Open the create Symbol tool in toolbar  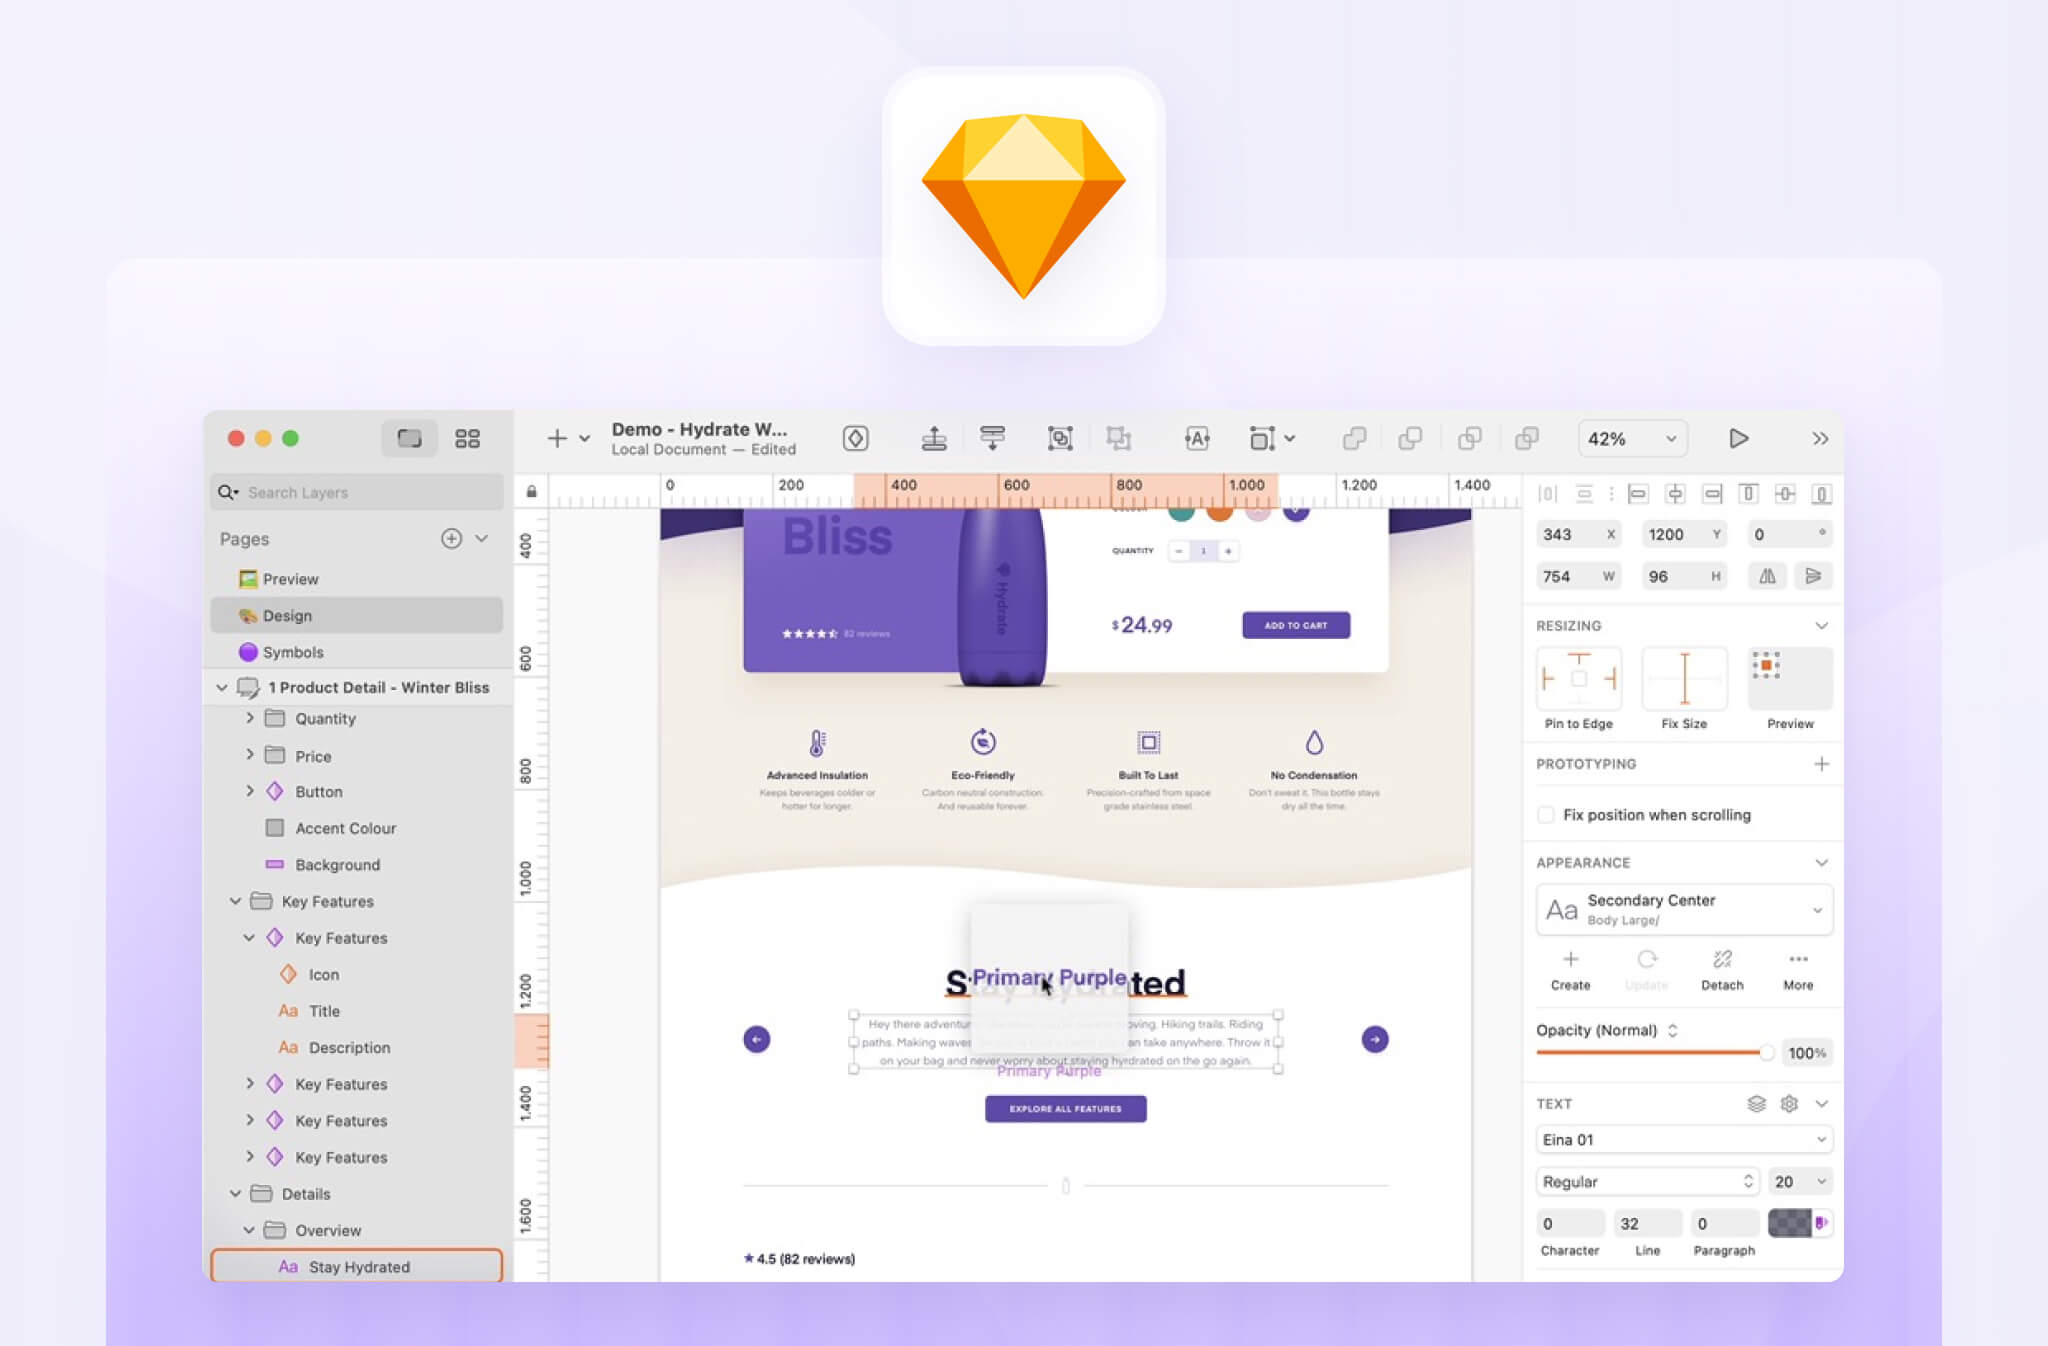(857, 438)
